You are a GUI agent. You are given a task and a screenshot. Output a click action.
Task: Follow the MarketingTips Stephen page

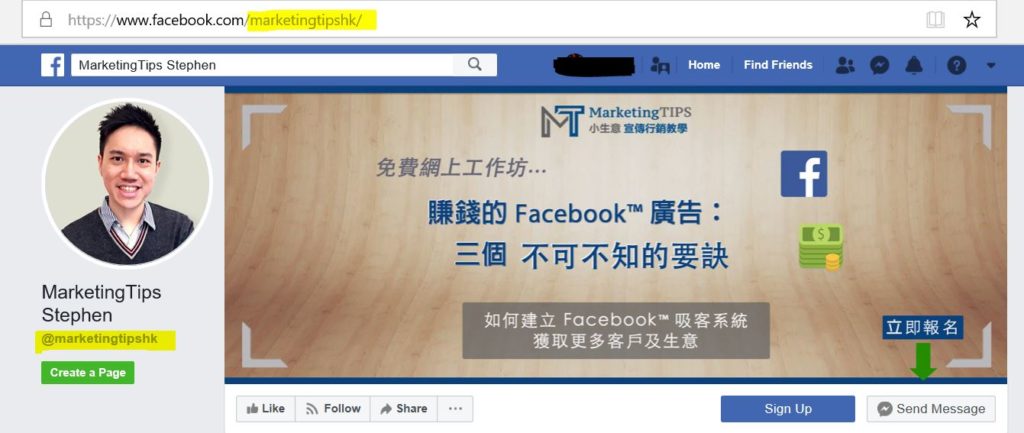click(333, 409)
